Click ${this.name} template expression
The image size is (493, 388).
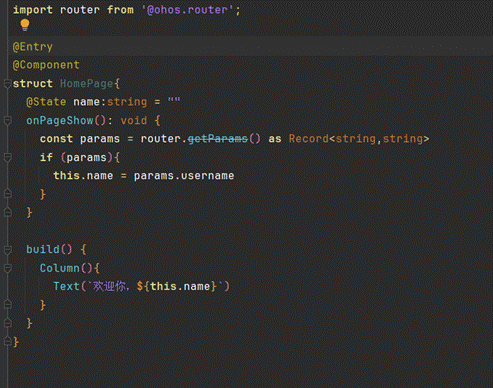[x=177, y=286]
